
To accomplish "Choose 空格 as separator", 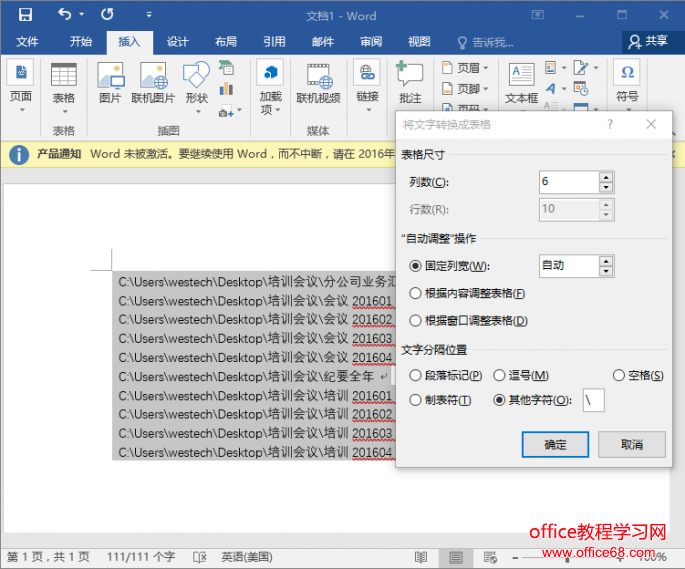I will [638, 375].
